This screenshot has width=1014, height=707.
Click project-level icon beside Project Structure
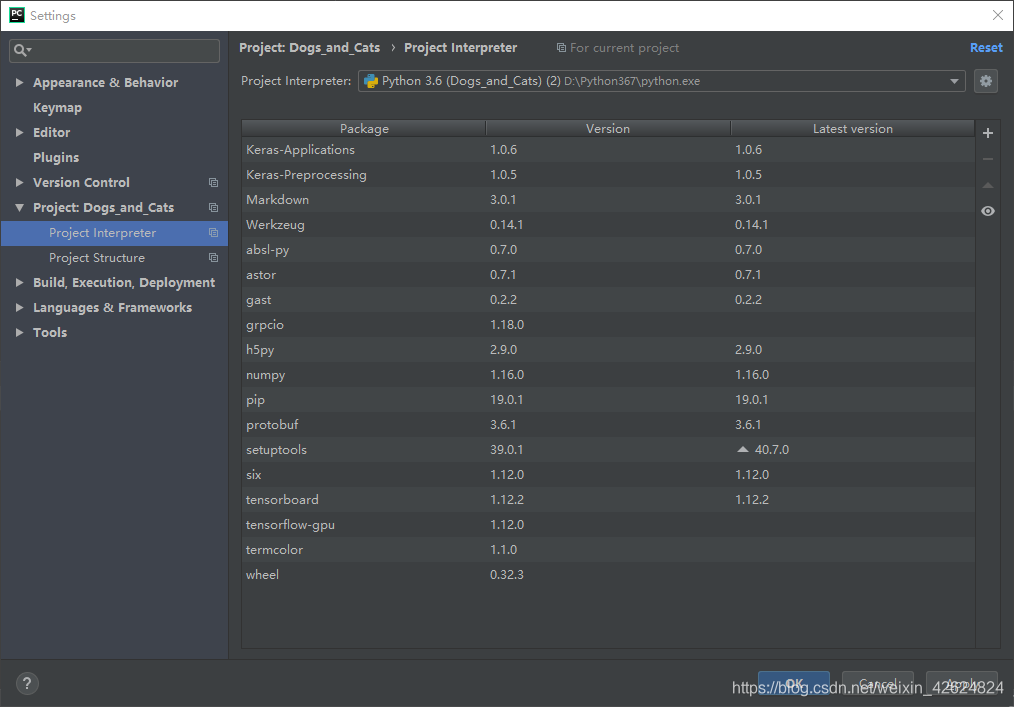[x=213, y=258]
